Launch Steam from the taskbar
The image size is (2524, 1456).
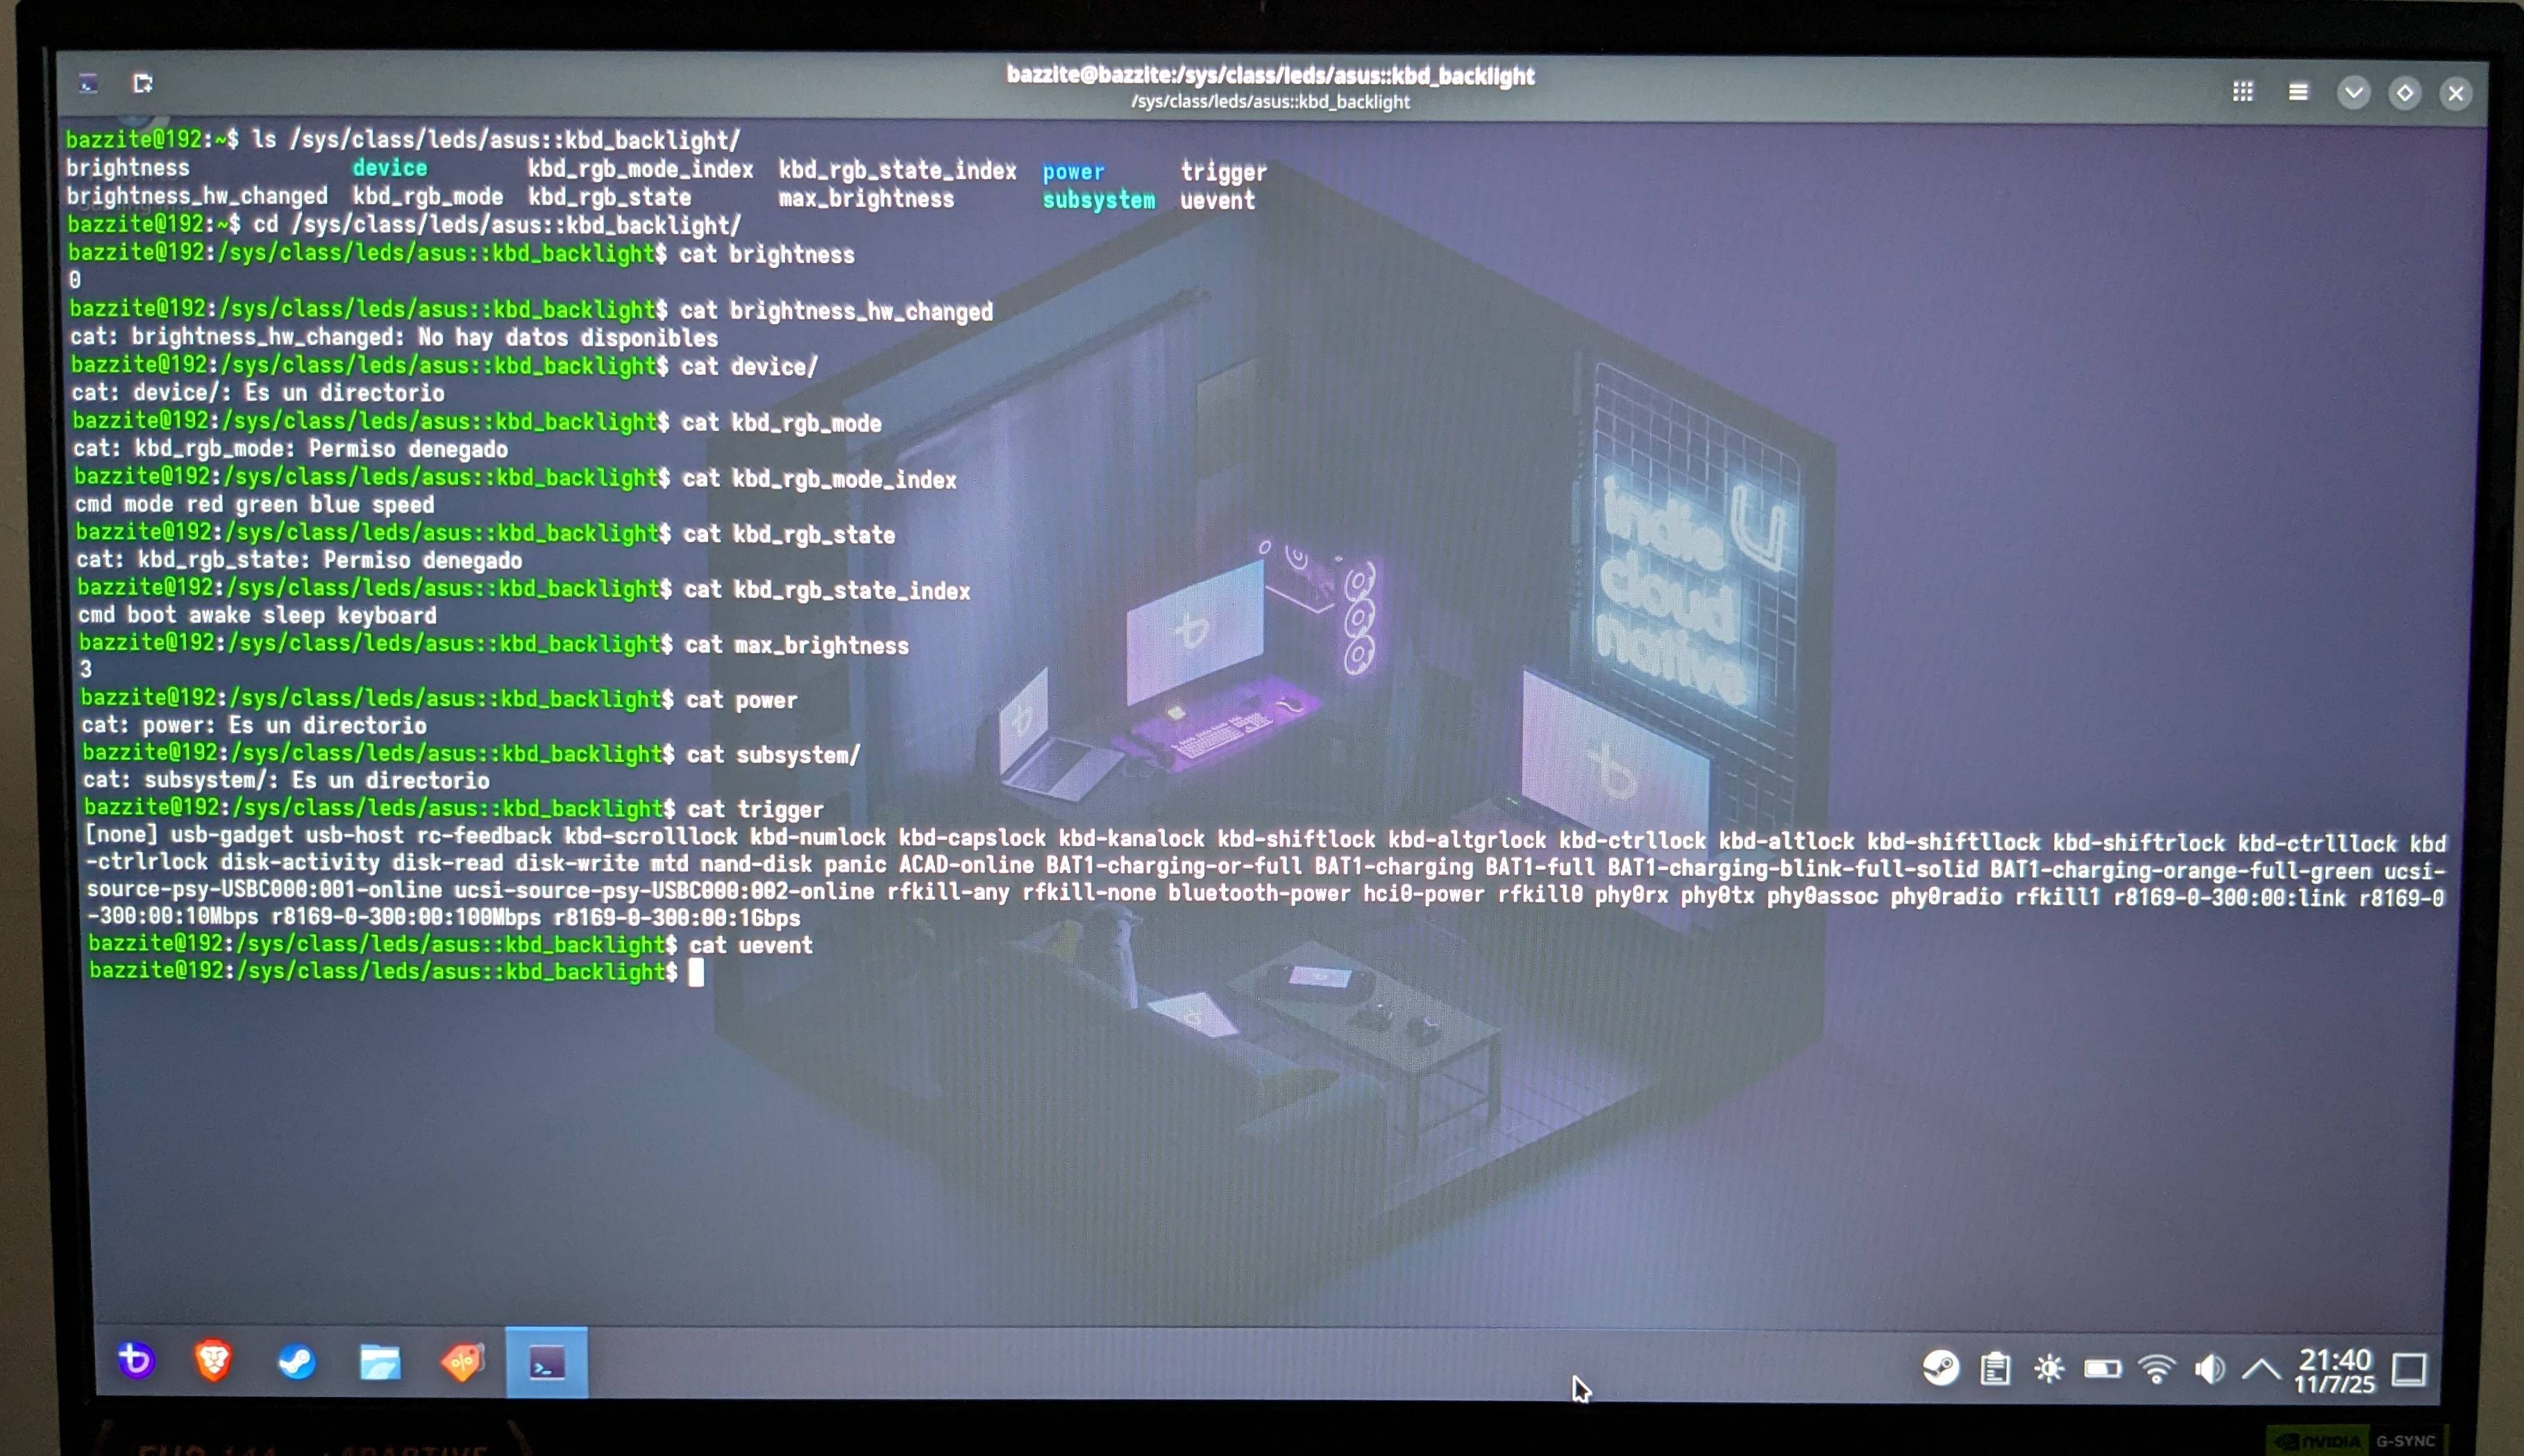click(296, 1362)
